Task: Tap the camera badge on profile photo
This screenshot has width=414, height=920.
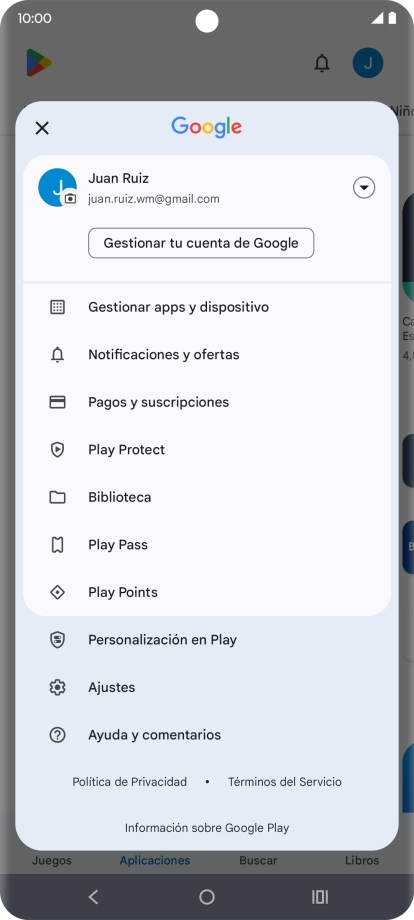Action: click(x=70, y=198)
